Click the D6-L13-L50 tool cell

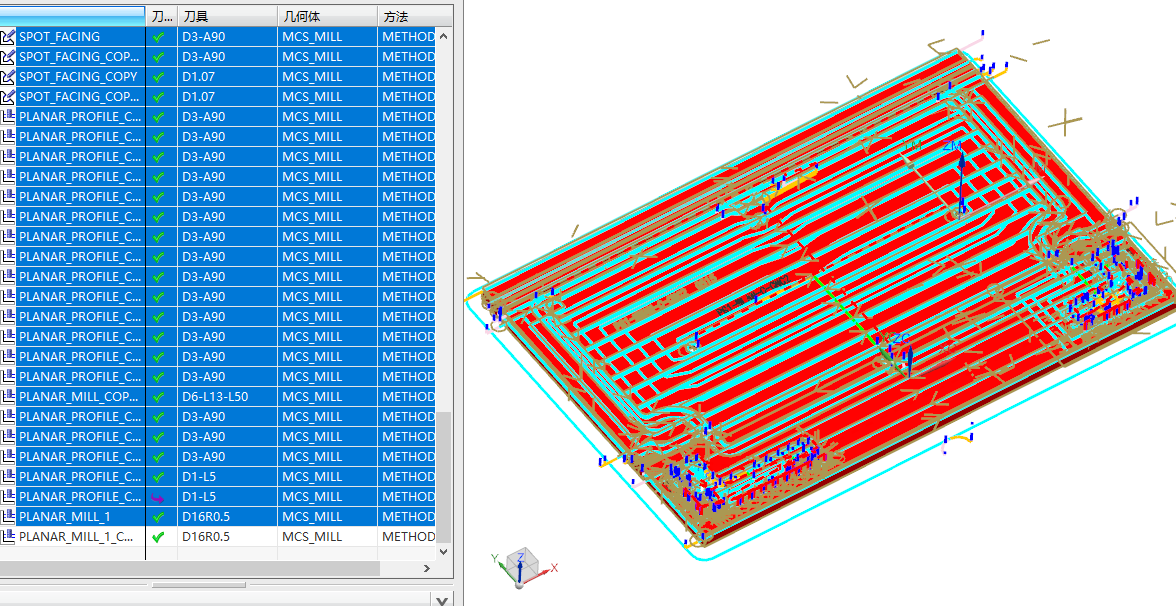click(x=215, y=396)
